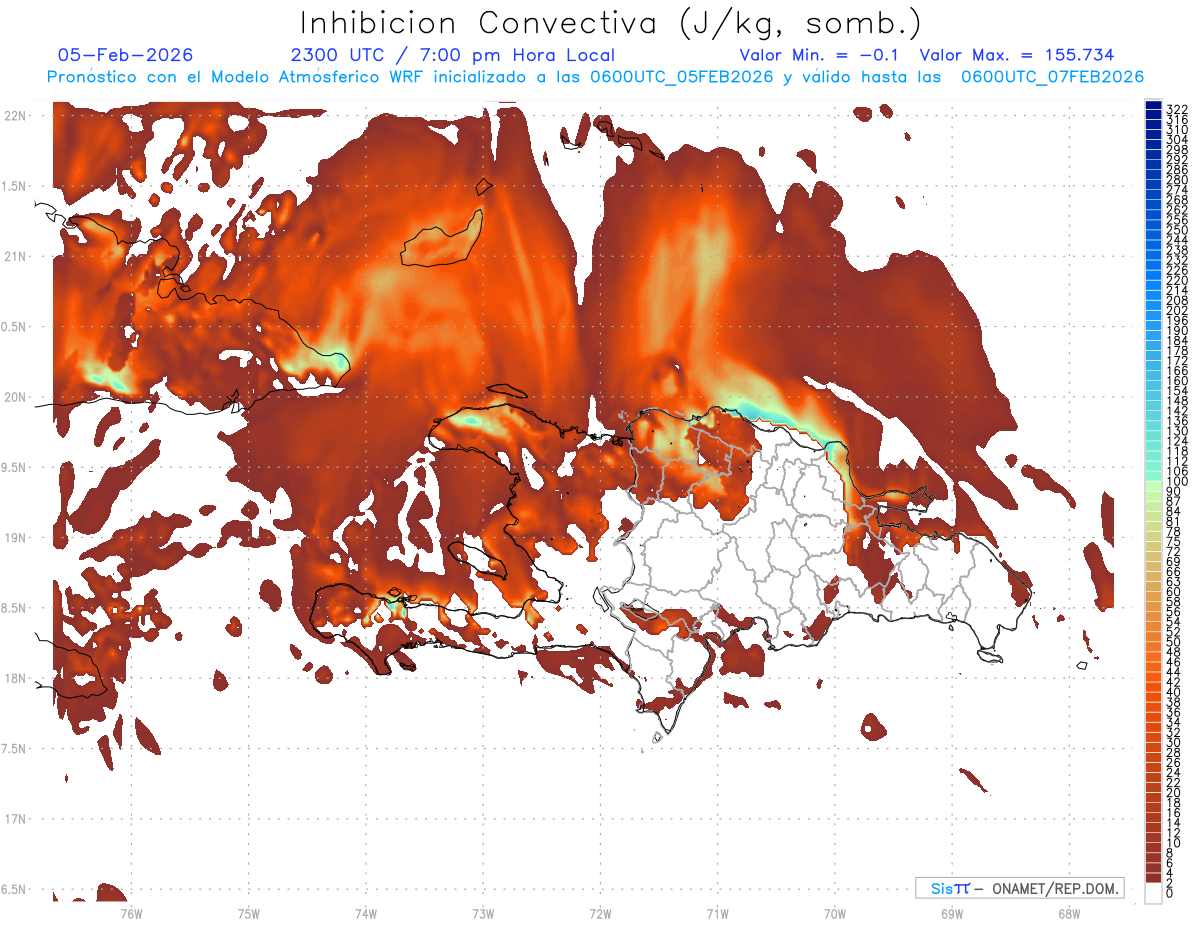The image size is (1200, 927).
Task: Click the '69W' longitude label
Action: [952, 913]
